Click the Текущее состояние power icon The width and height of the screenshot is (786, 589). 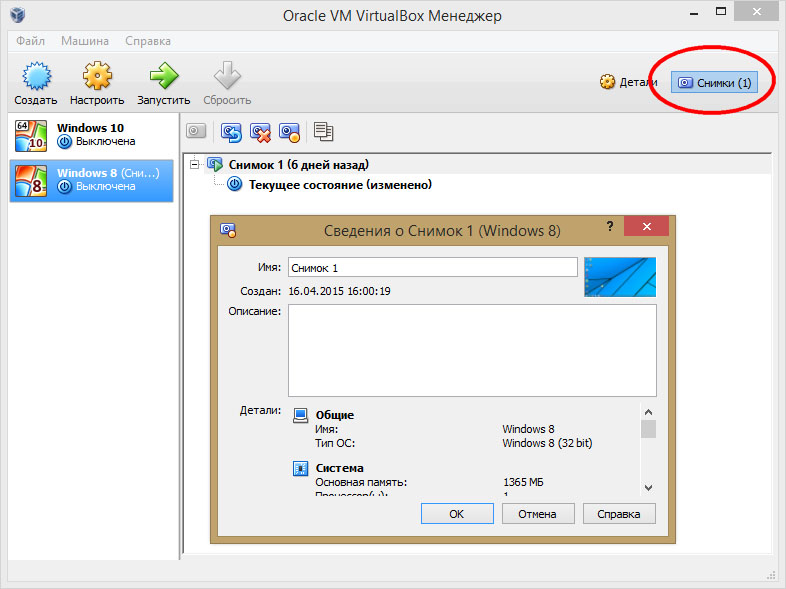coord(234,184)
